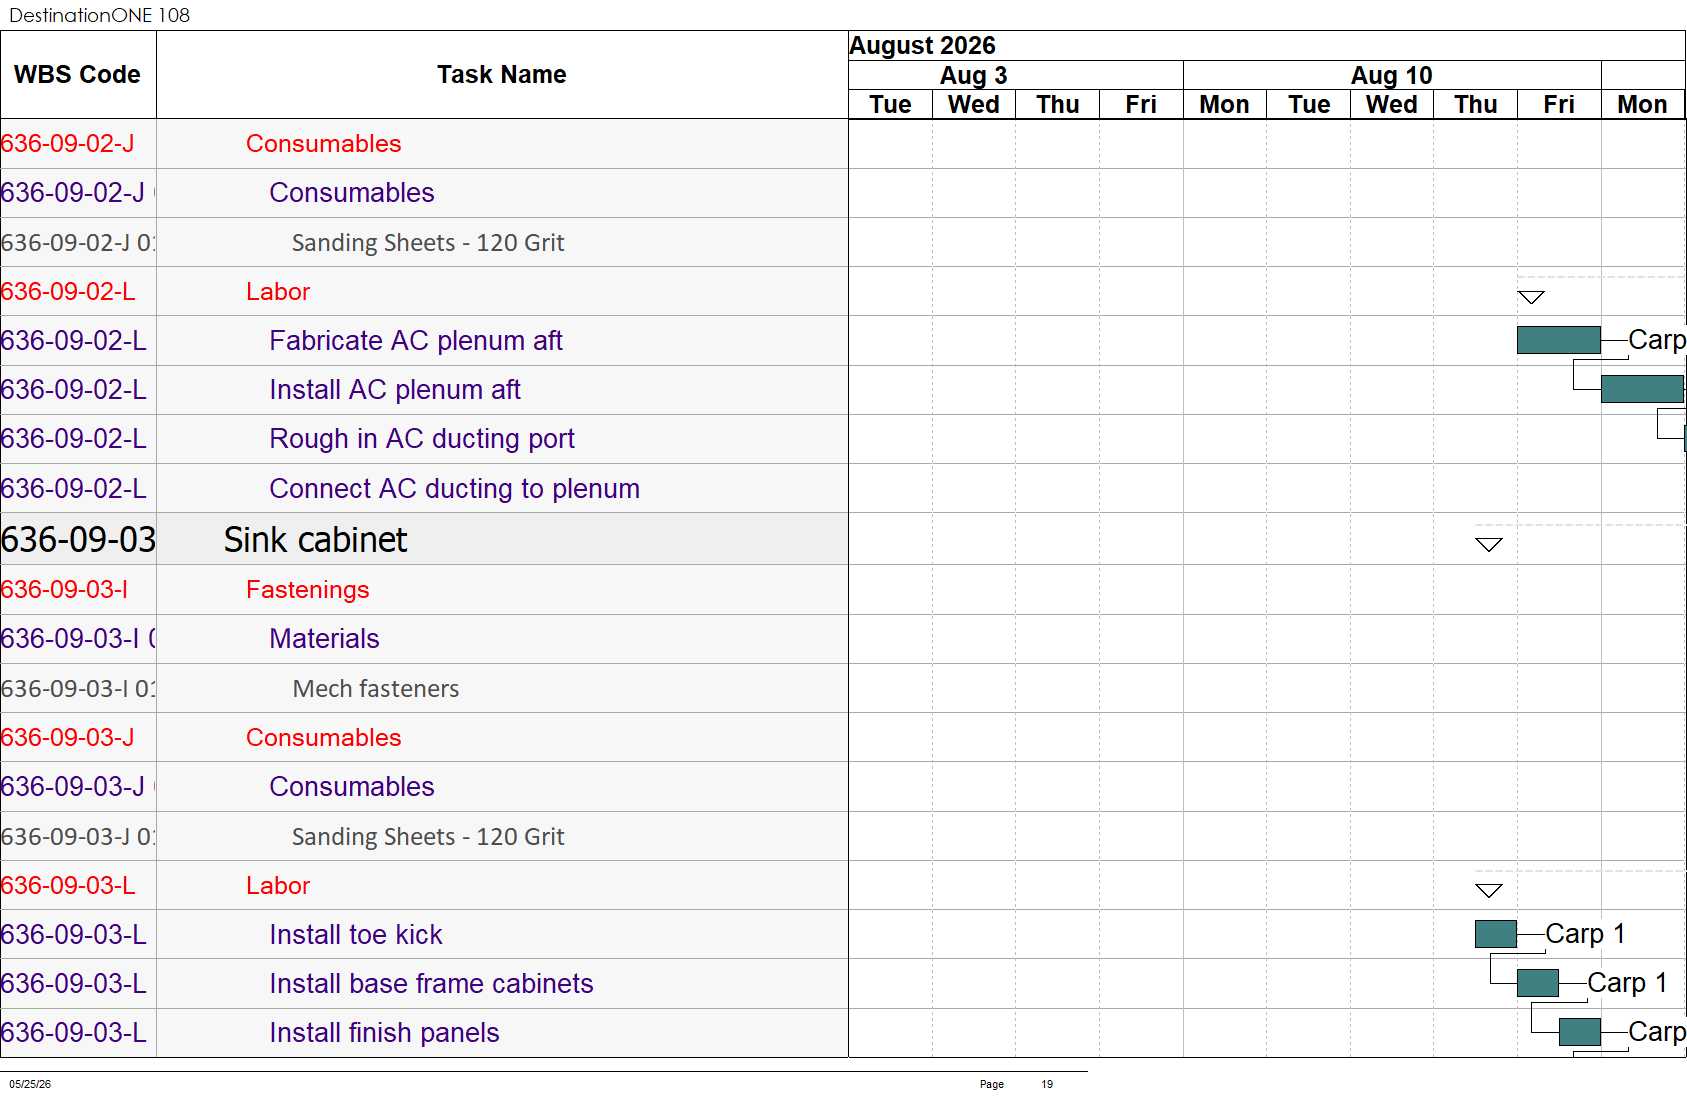The image size is (1687, 1097).
Task: Select the Tue day header under Aug 3
Action: [x=890, y=105]
